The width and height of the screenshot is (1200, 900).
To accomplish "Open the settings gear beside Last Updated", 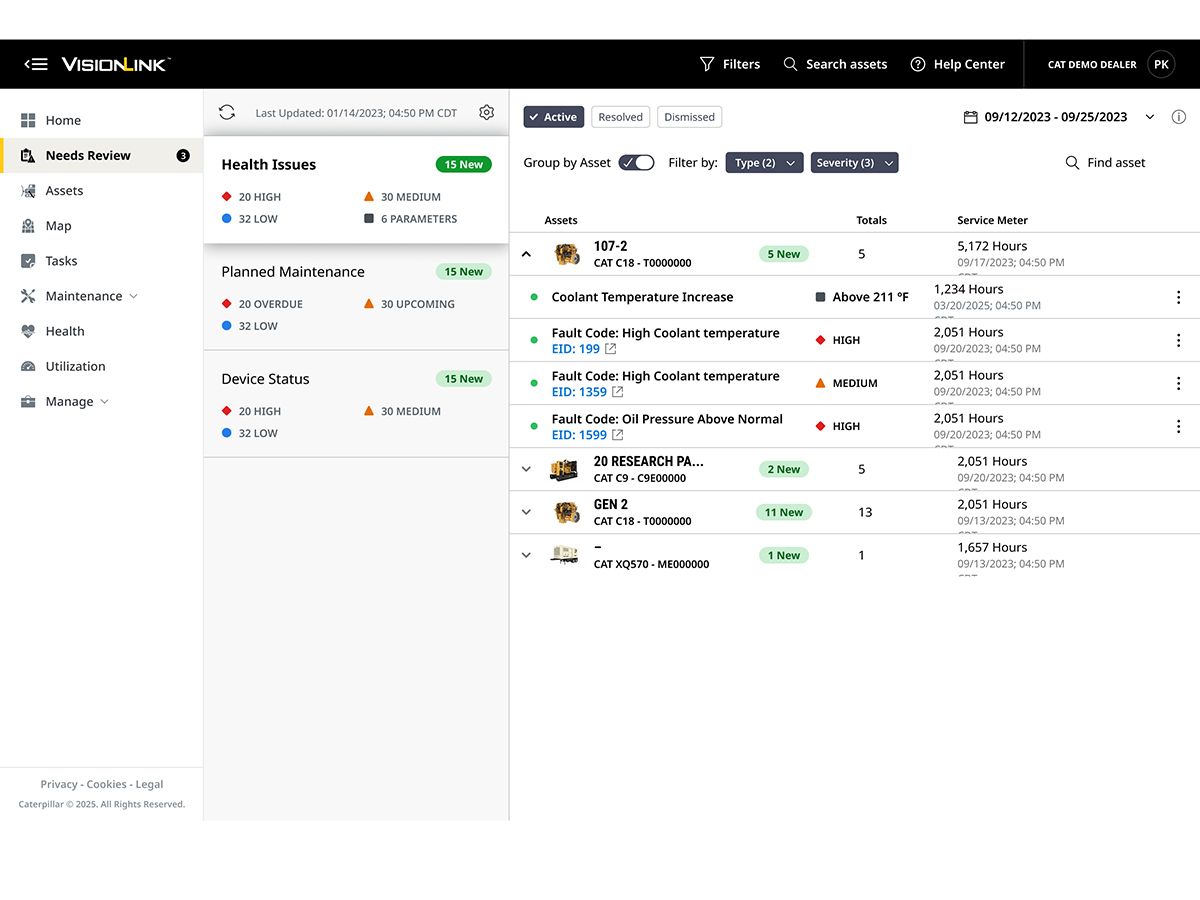I will coord(487,113).
